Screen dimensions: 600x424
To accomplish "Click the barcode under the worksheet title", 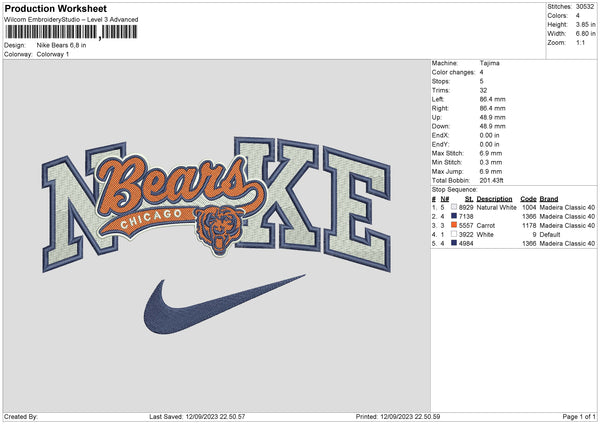I will pyautogui.click(x=71, y=32).
